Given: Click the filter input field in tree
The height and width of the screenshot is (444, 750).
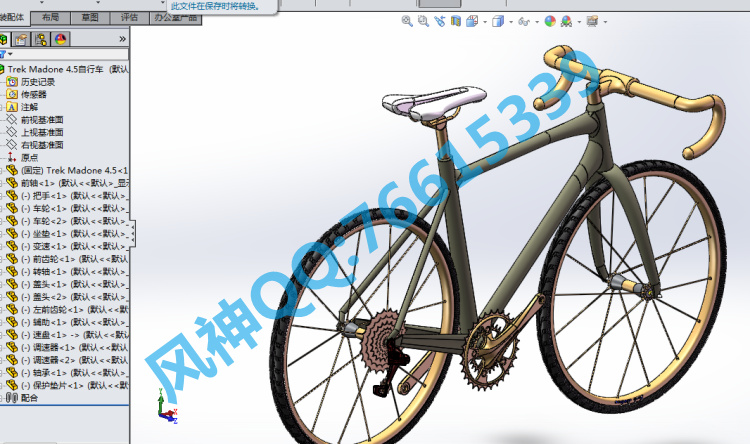Looking at the screenshot, I should (71, 54).
